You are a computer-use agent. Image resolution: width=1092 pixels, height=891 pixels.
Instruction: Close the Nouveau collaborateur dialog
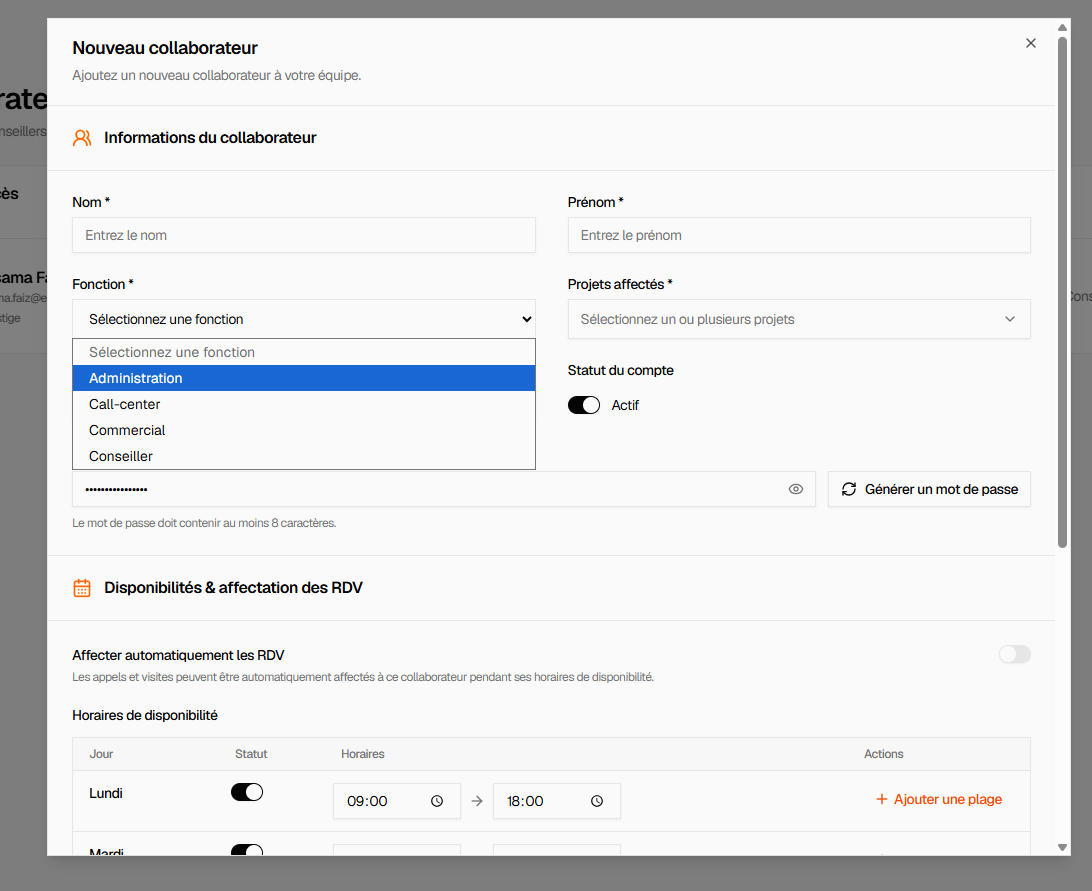pos(1031,43)
